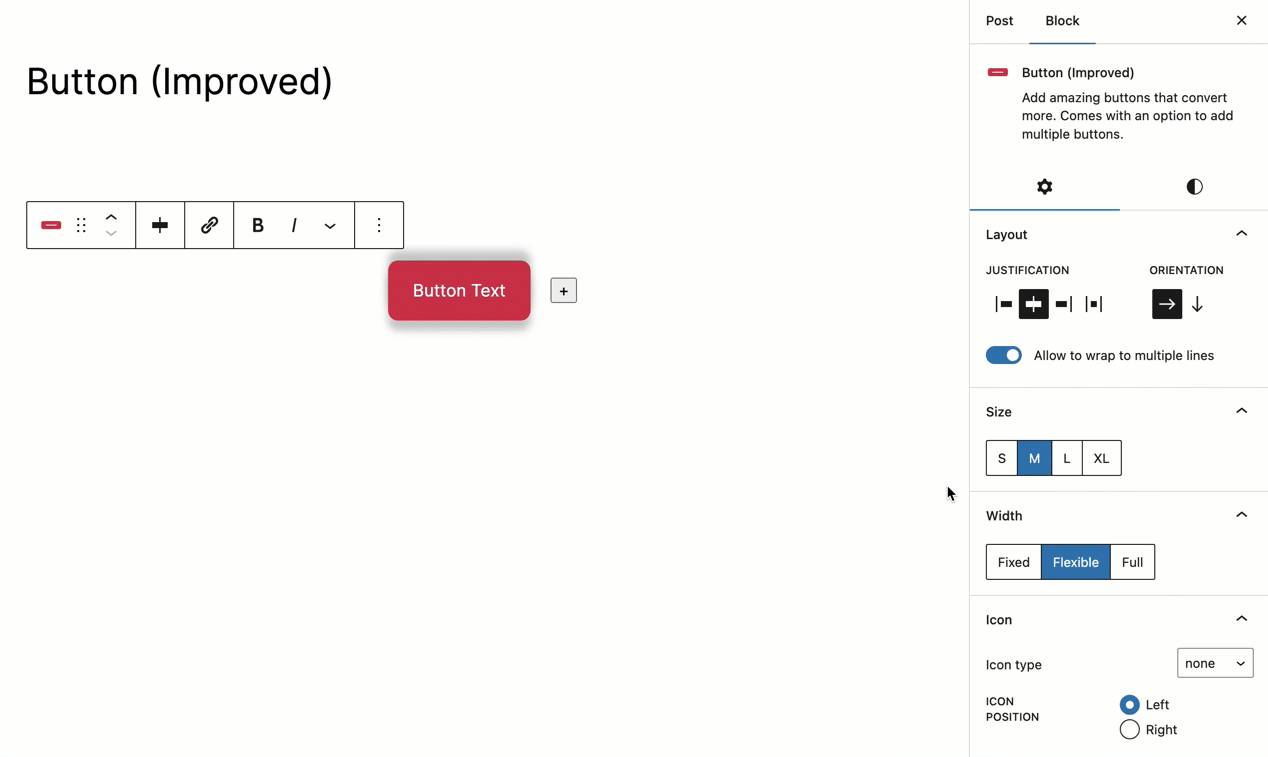This screenshot has height=757, width=1268.
Task: Set orientation to vertical
Action: coord(1197,304)
